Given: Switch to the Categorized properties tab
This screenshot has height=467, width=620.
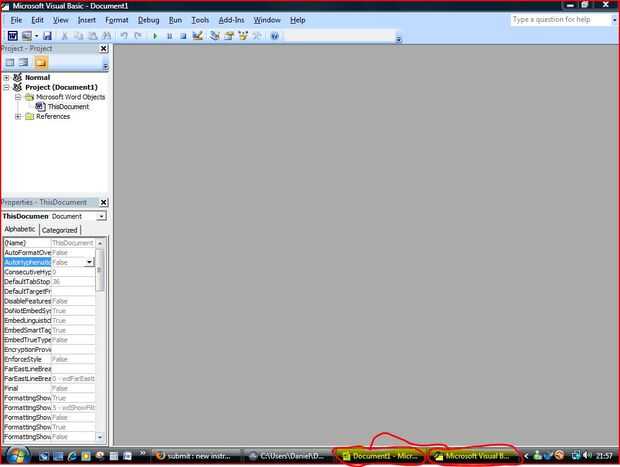Looking at the screenshot, I should point(60,230).
